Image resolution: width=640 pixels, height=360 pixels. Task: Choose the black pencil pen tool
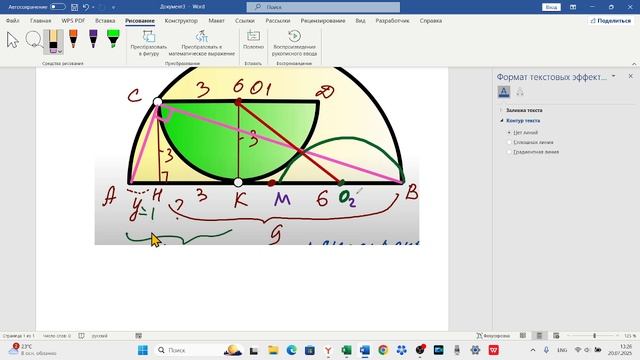click(53, 42)
